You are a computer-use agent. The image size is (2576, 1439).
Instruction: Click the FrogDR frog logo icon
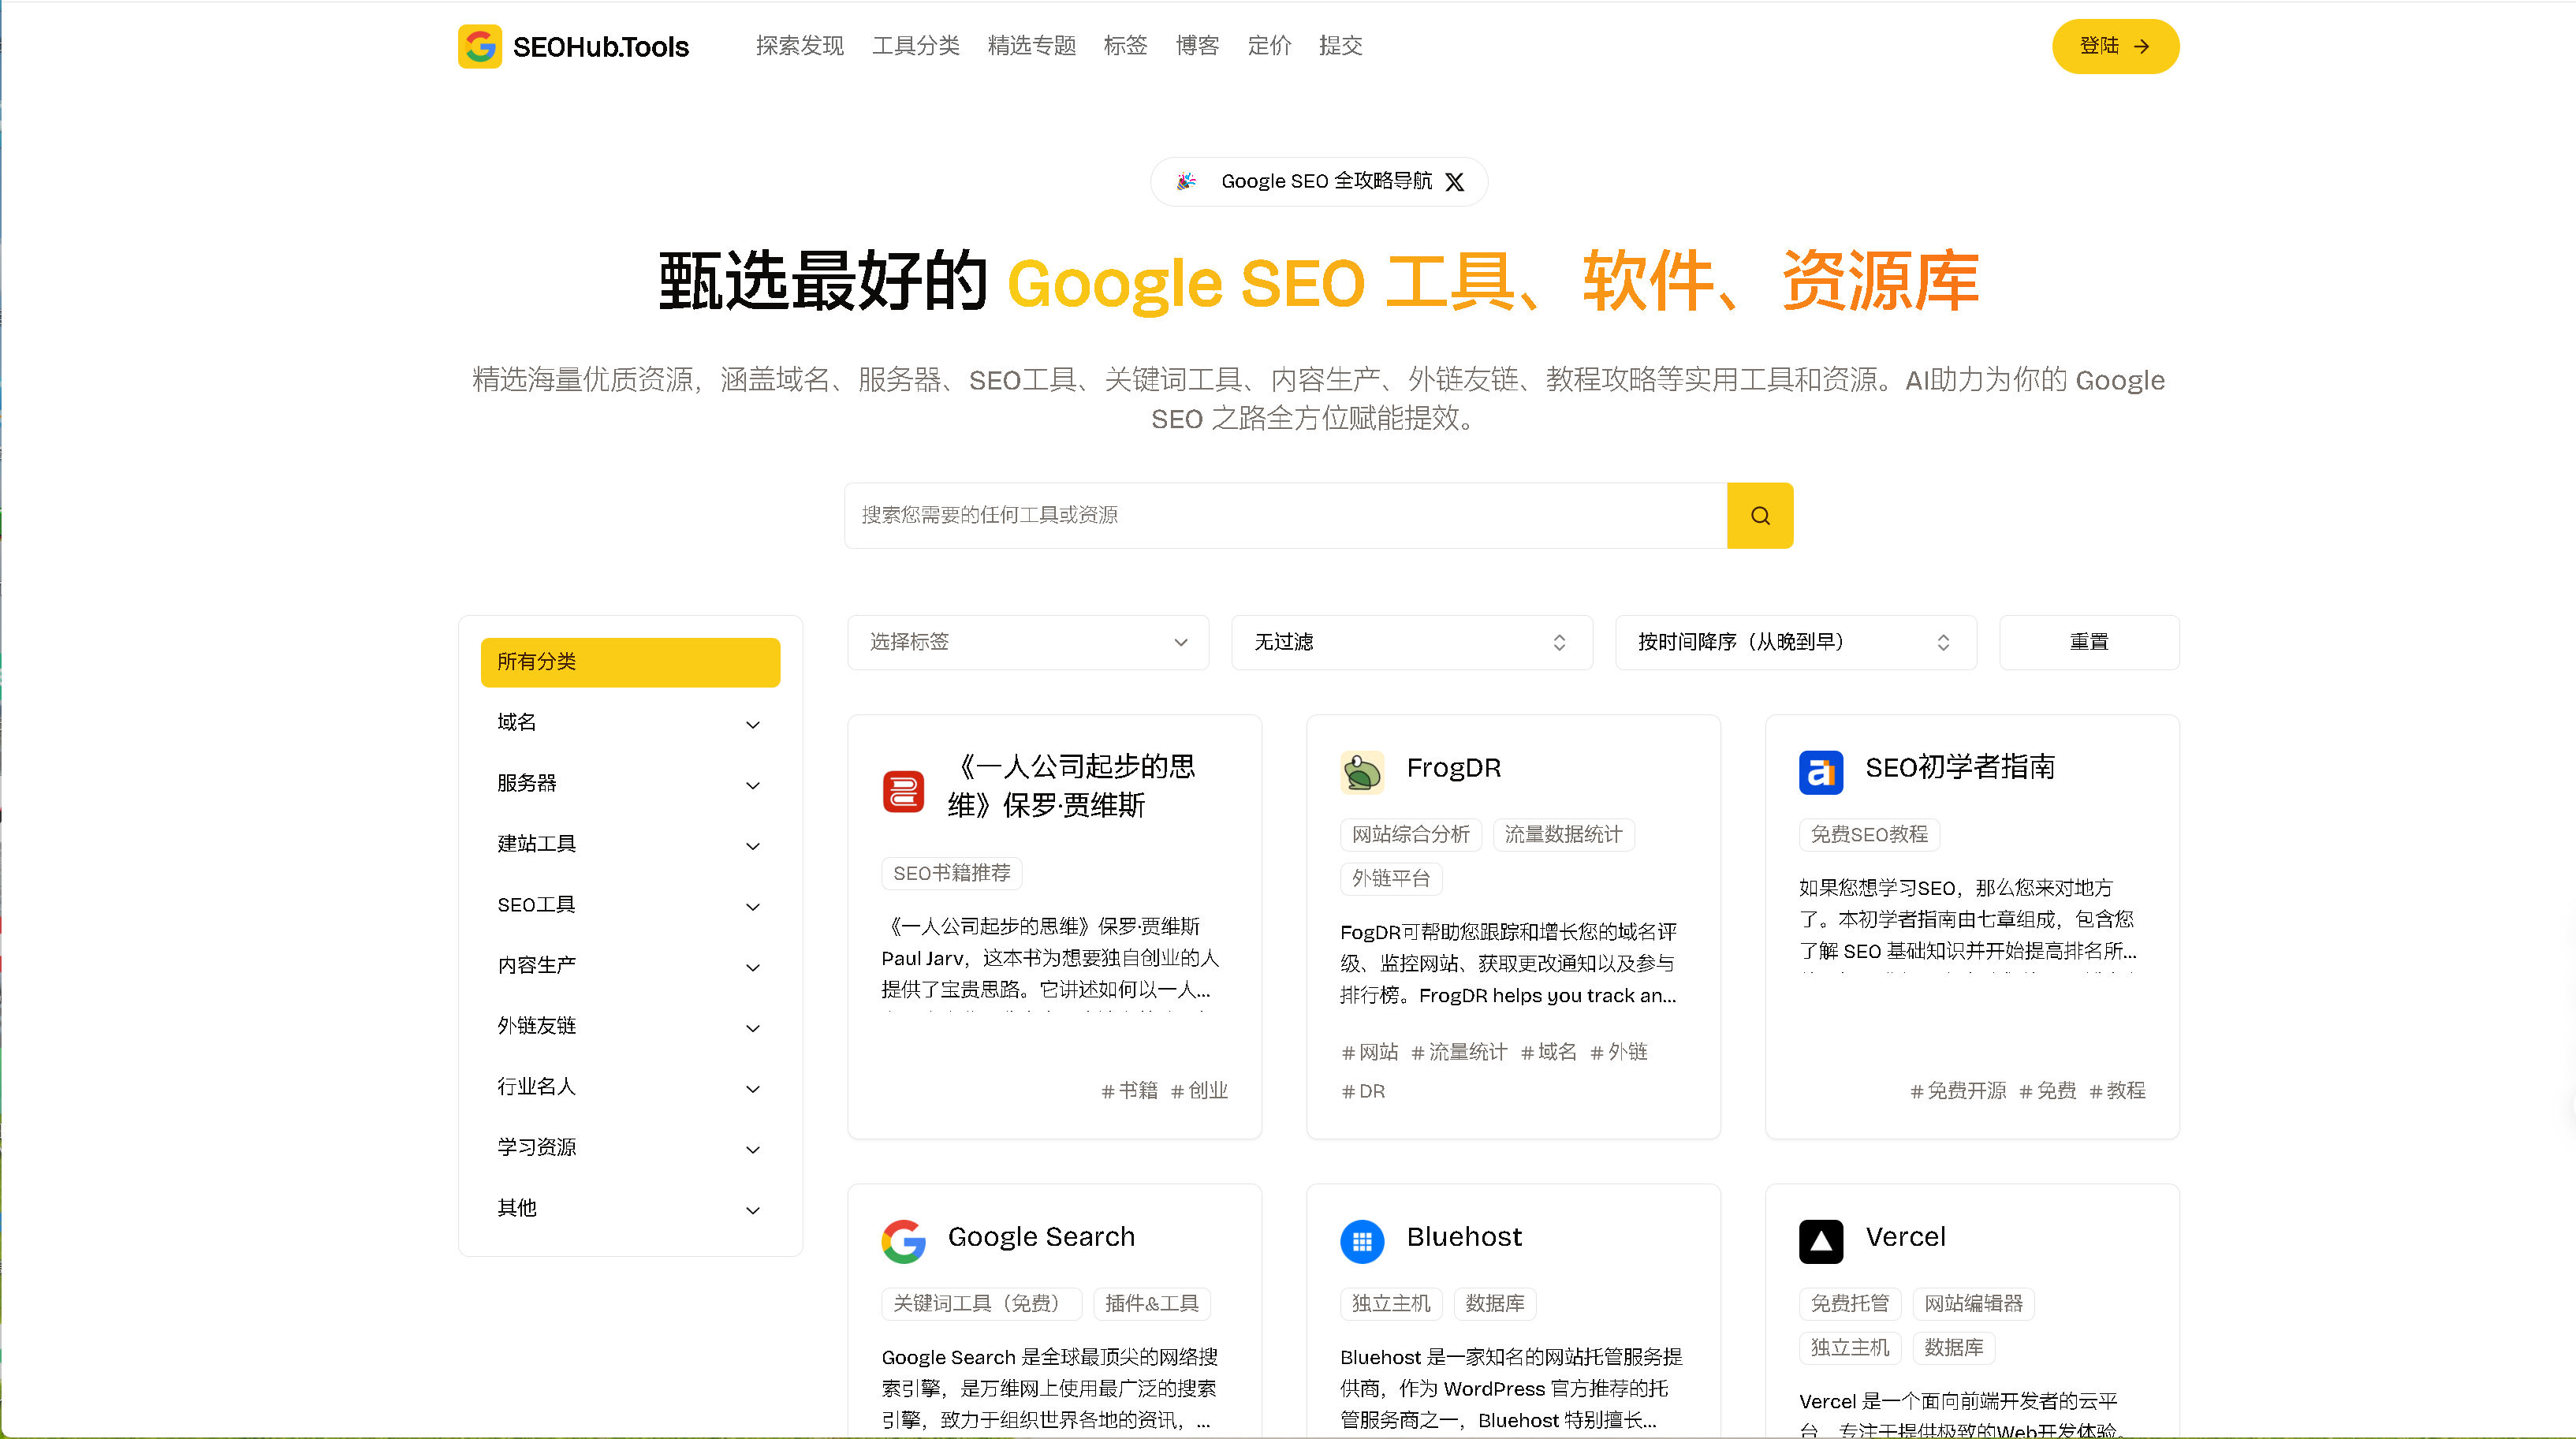pos(1362,772)
